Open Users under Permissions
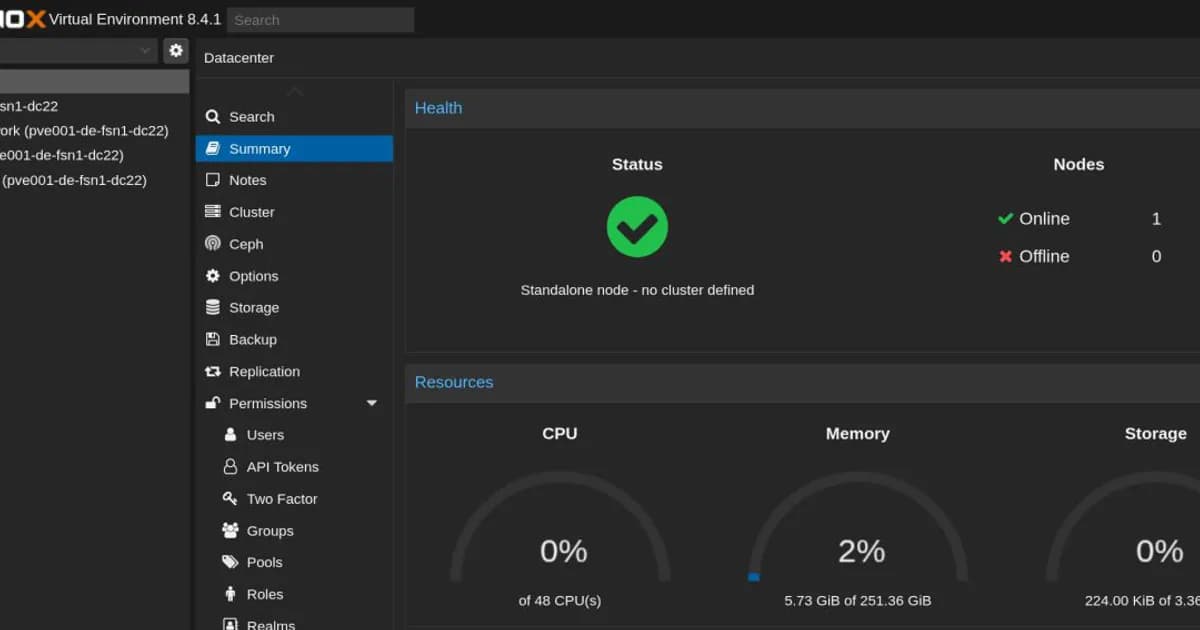The image size is (1200, 630). coord(265,435)
